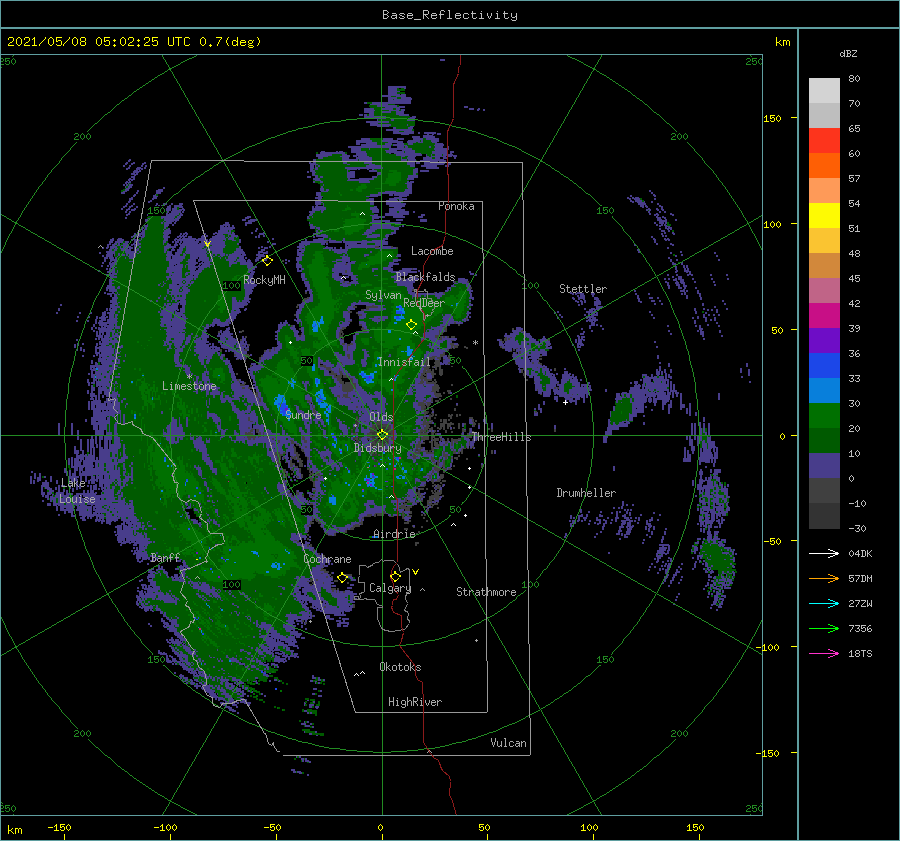Click the yellow radar-site diamond at map center

point(382,435)
